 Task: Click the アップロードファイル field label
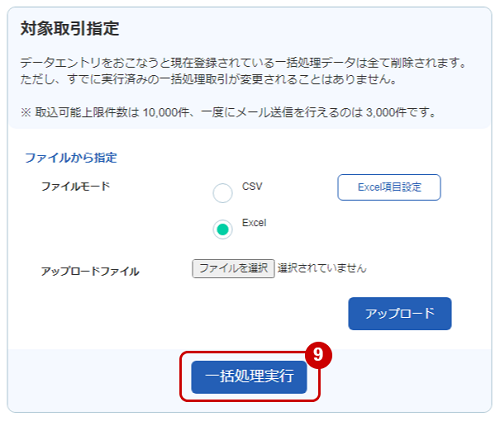coord(90,271)
